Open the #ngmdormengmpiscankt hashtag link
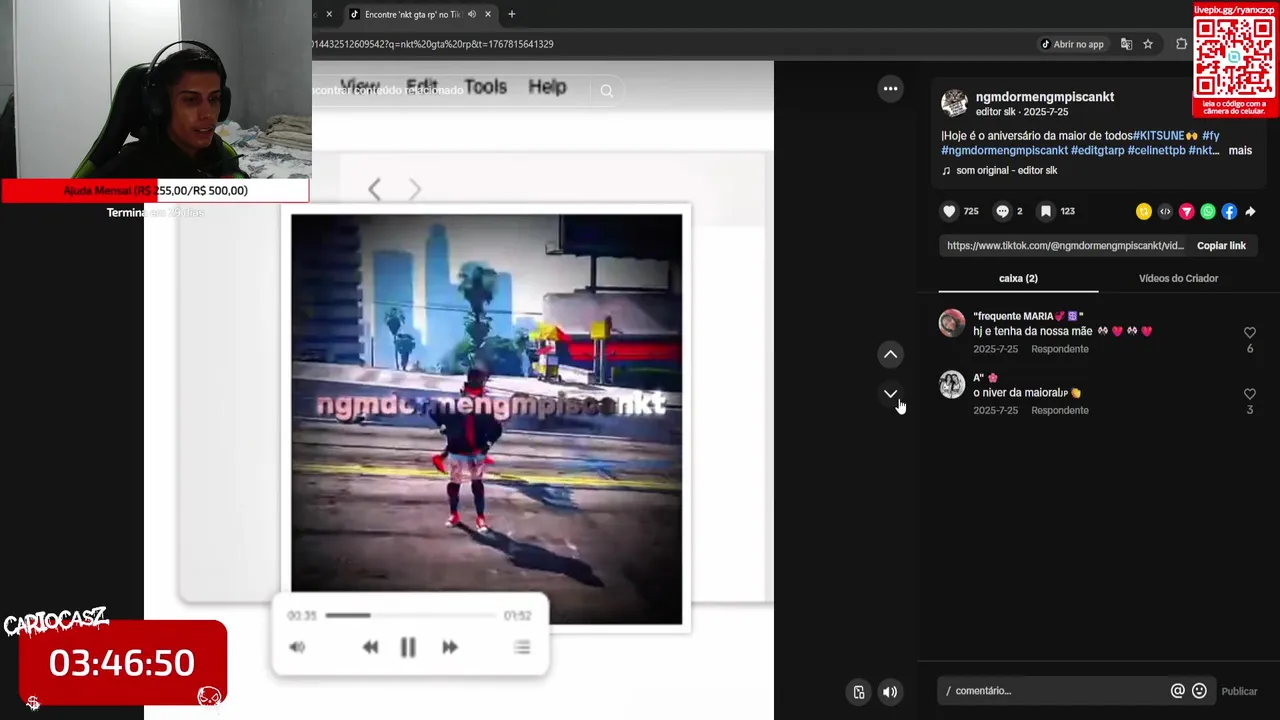Viewport: 1280px width, 720px height. click(1004, 150)
